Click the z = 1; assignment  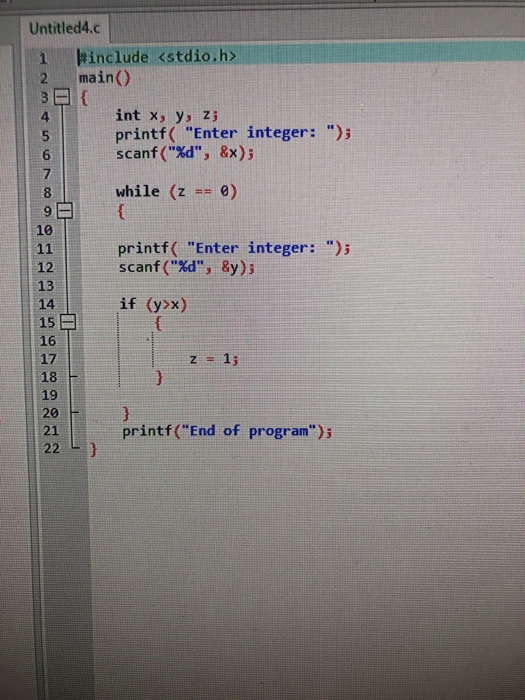pyautogui.click(x=214, y=359)
